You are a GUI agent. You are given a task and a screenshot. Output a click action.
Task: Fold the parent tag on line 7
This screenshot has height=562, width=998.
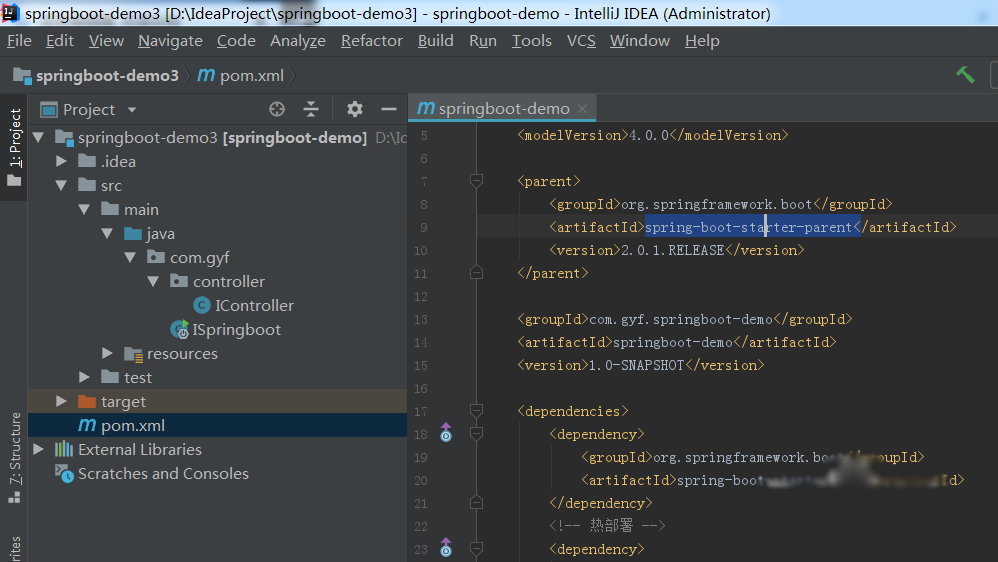pos(476,181)
